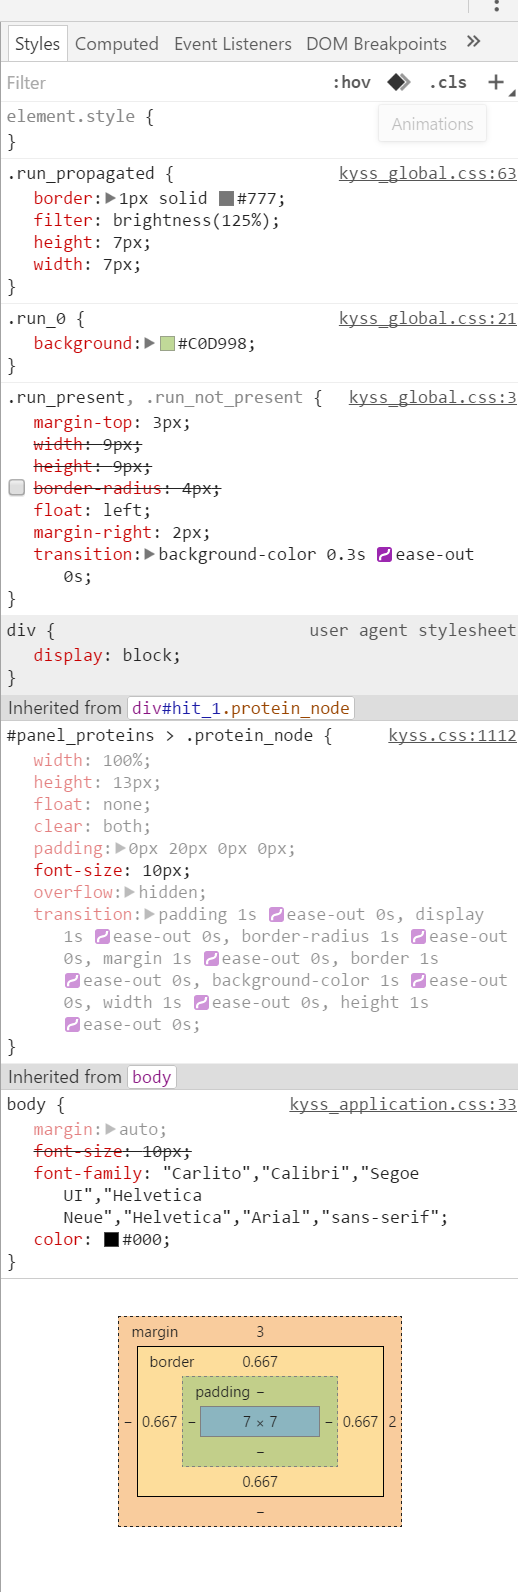Click the .run_propagated selector
518x1592 pixels.
(x=81, y=173)
